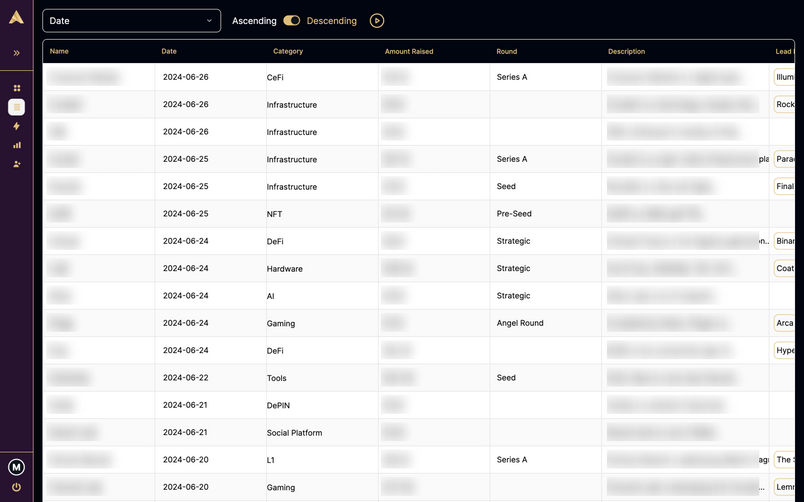Click the Amount Raised column header

pos(408,51)
